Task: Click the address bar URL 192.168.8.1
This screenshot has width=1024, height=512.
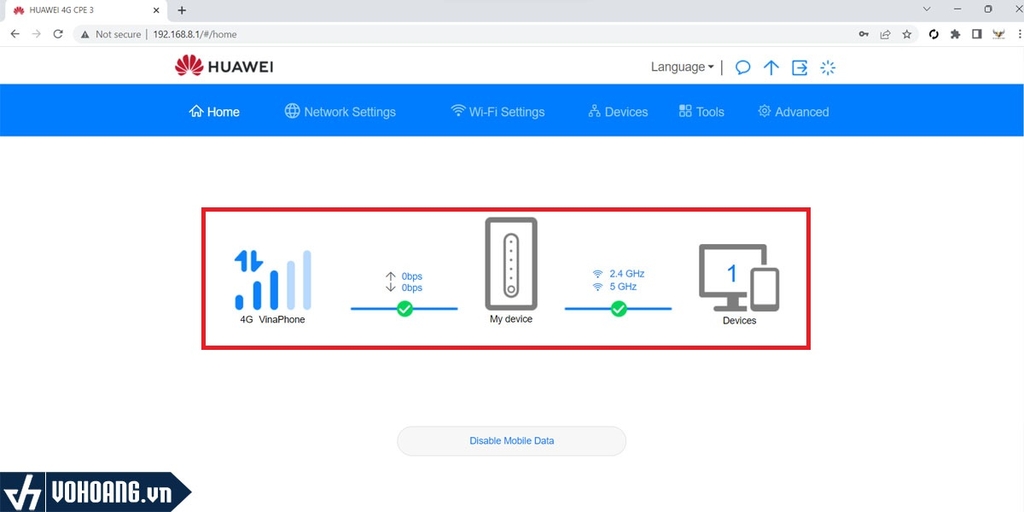Action: coord(195,34)
